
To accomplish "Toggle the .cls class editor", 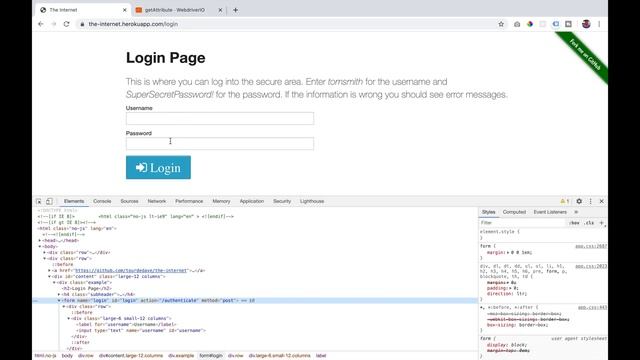I will [589, 223].
